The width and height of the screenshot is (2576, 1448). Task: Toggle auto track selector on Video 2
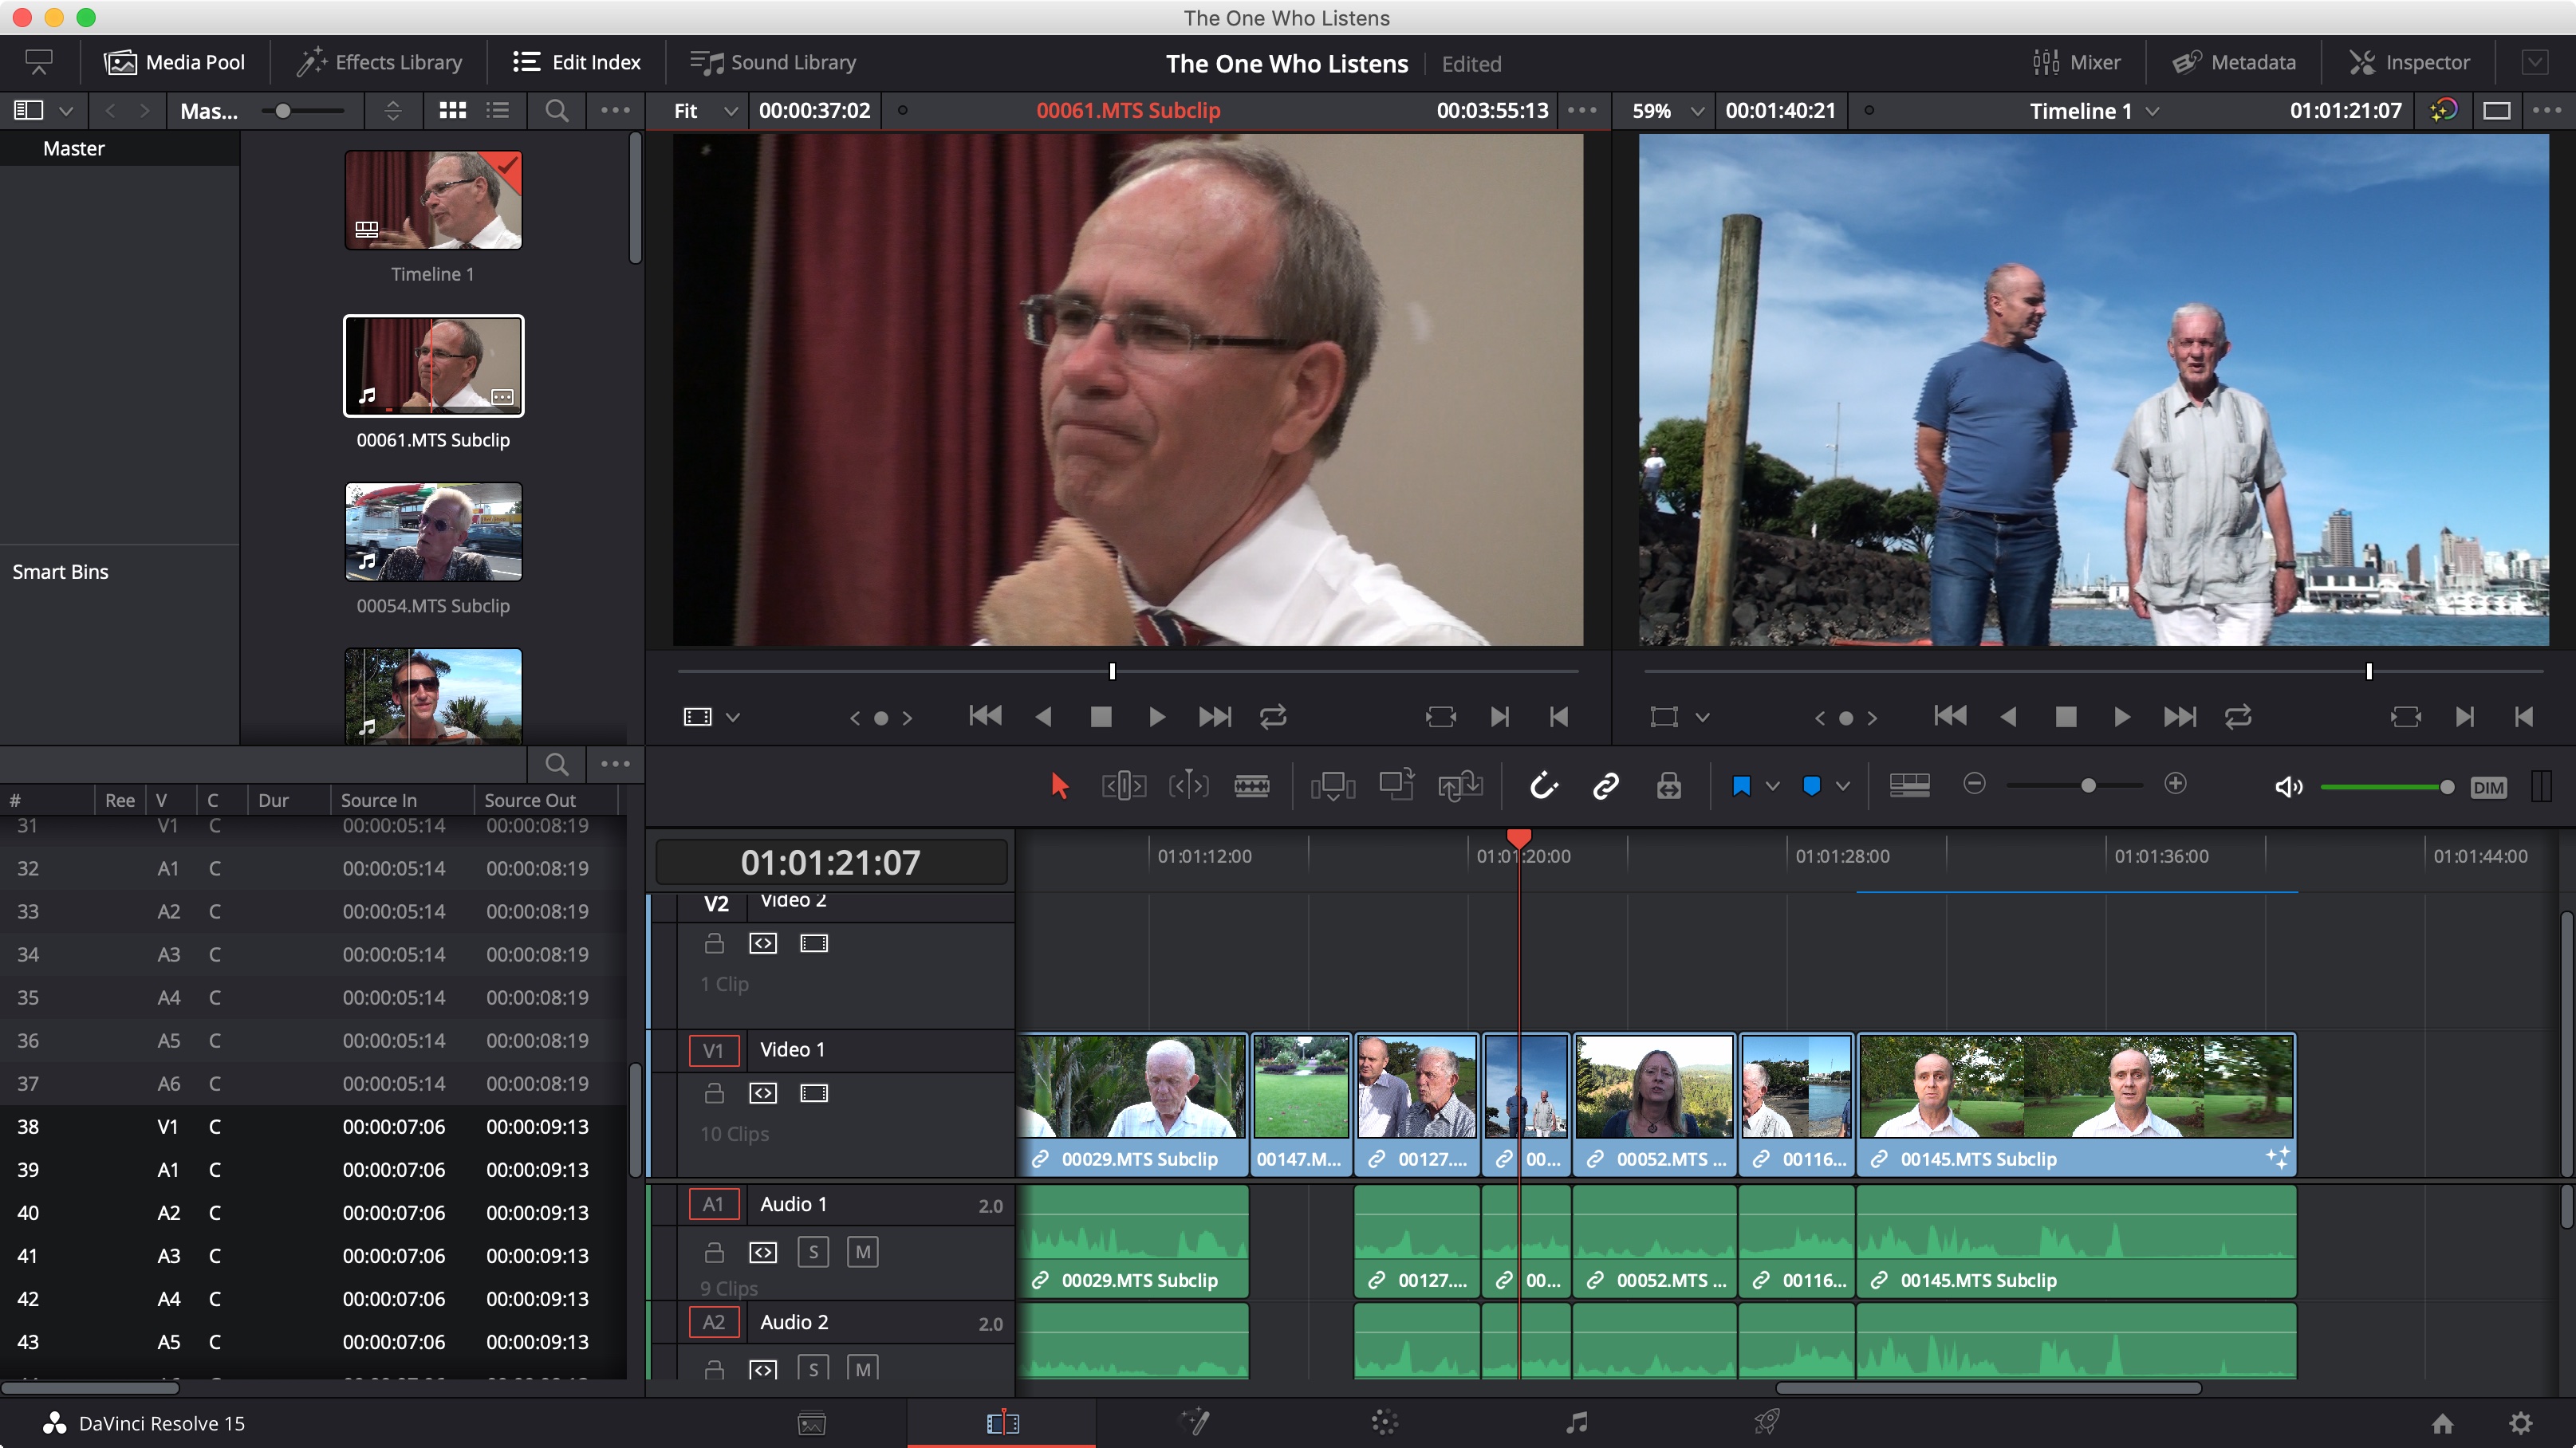pyautogui.click(x=763, y=943)
